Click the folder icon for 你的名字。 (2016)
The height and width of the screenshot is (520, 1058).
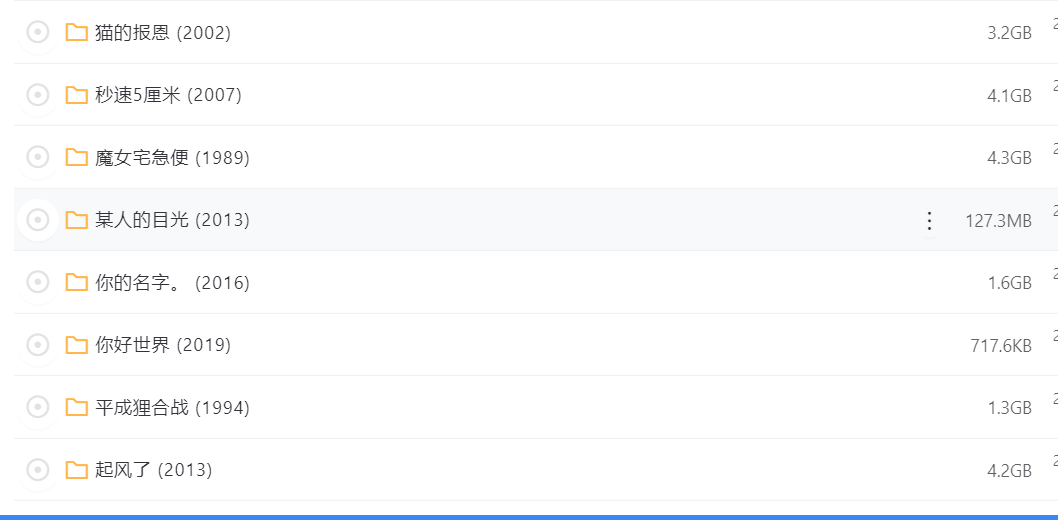coord(76,283)
